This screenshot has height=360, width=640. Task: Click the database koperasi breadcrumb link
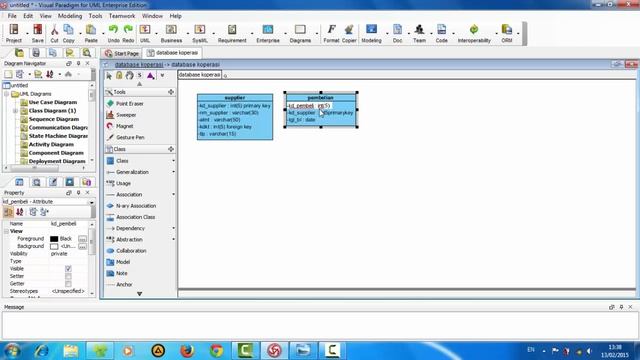pyautogui.click(x=139, y=64)
